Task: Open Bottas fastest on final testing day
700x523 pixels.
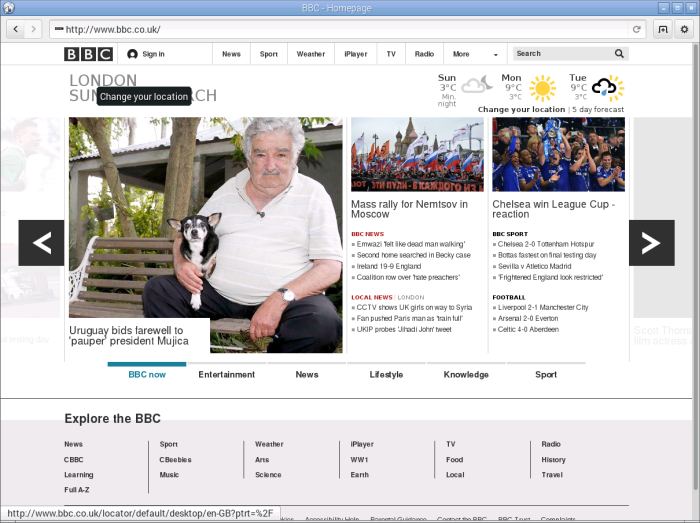Action: tap(547, 255)
